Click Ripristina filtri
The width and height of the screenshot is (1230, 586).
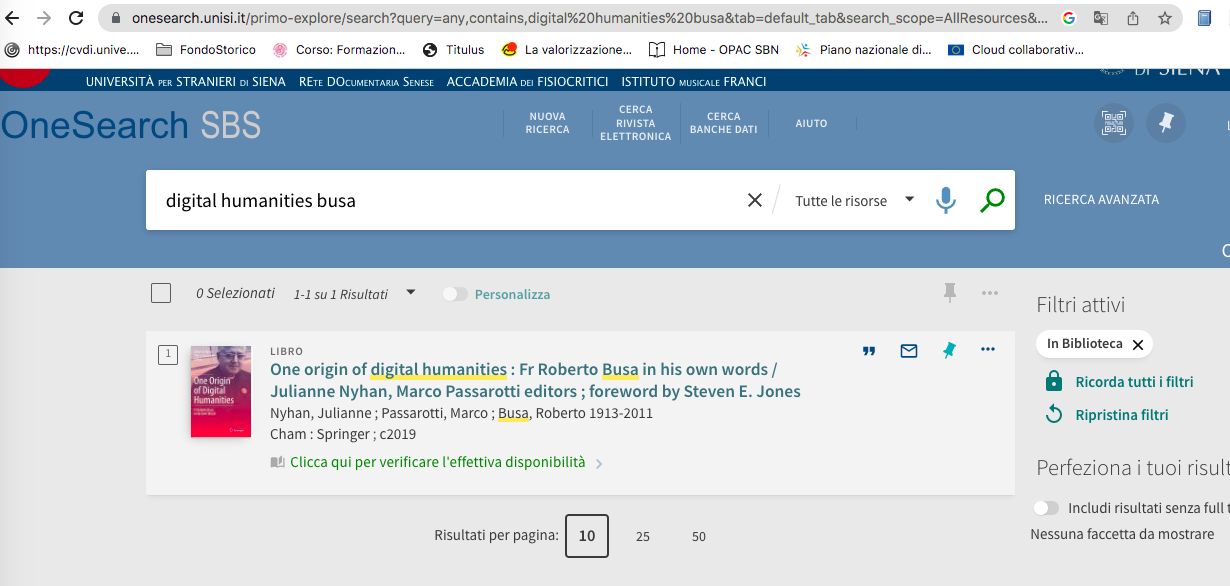(1122, 414)
